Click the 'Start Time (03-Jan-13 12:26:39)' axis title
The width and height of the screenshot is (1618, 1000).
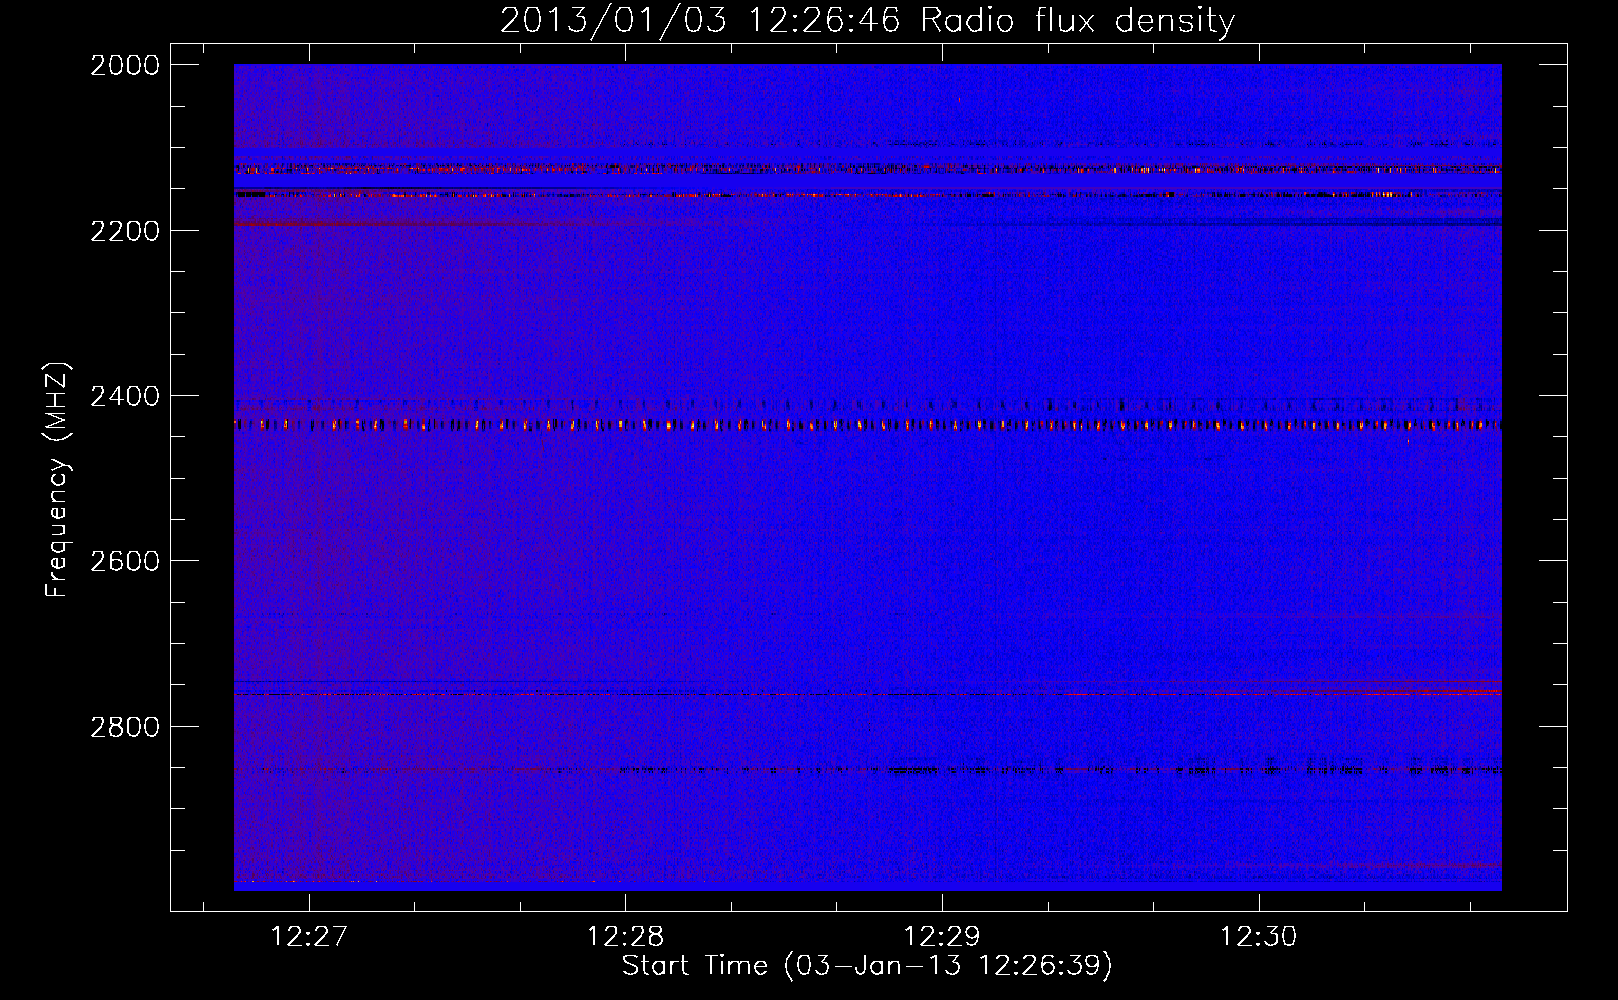867,966
